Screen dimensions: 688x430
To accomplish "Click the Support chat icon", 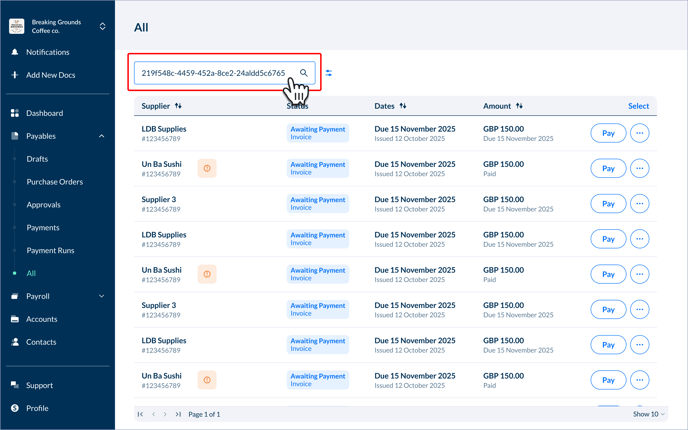I will [14, 385].
